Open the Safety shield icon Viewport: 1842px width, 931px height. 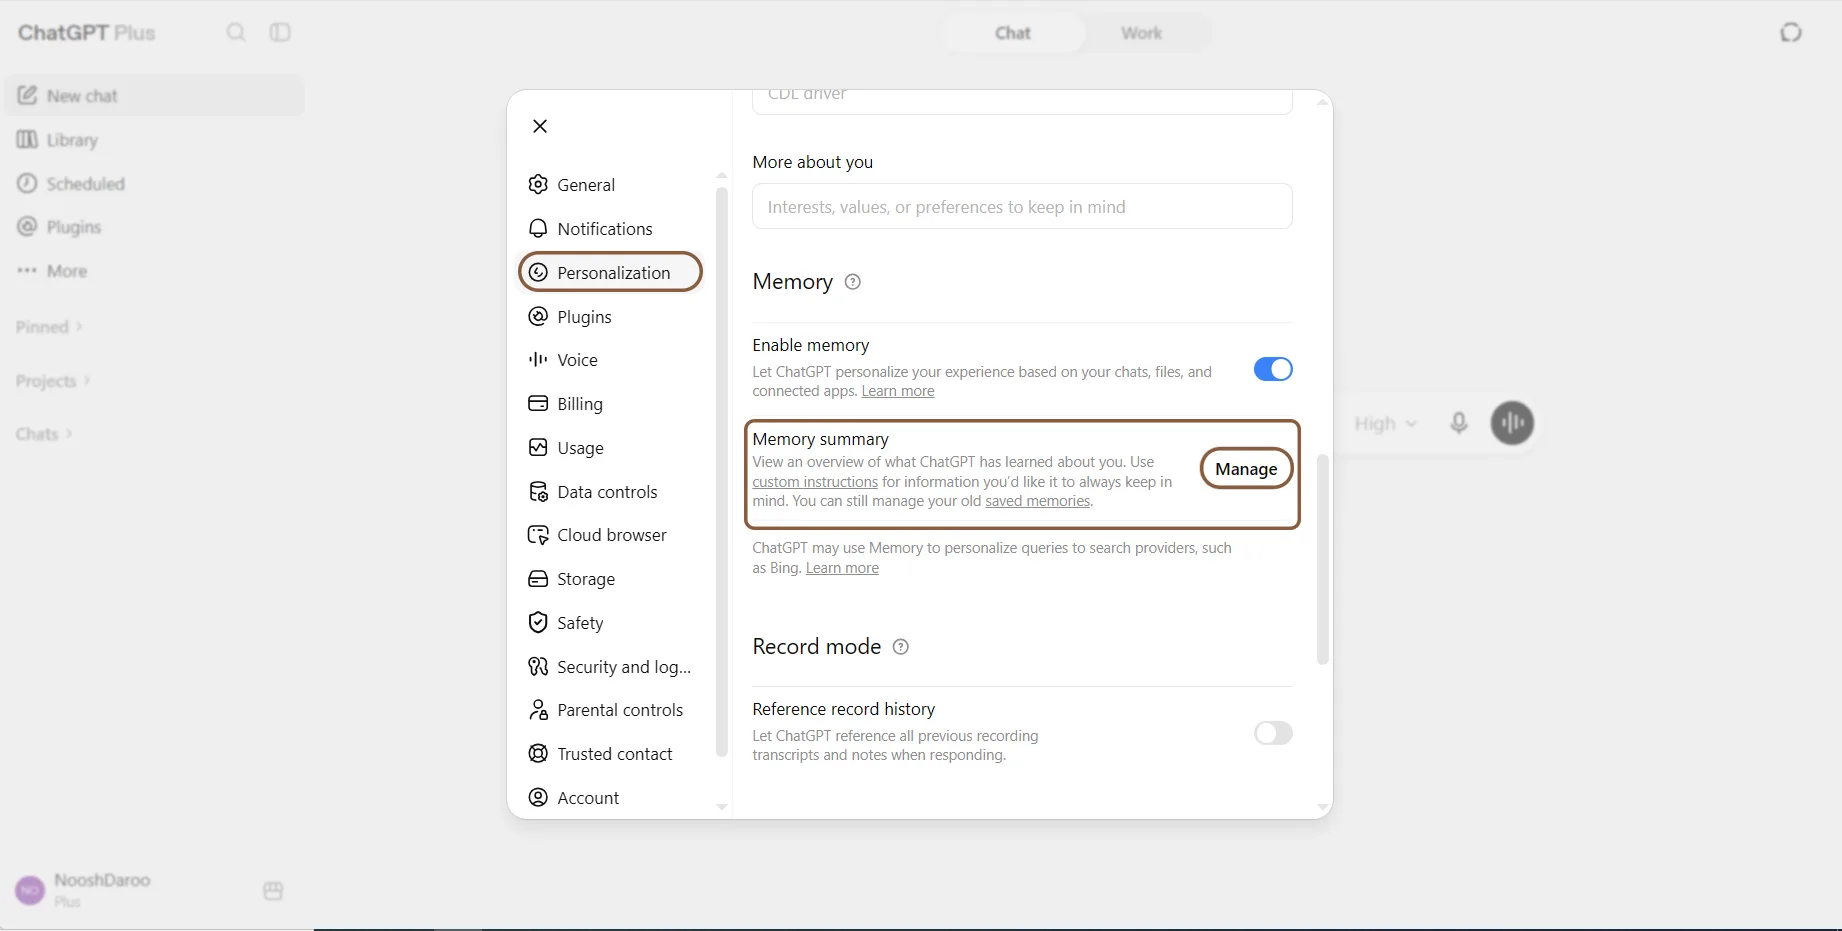(538, 623)
